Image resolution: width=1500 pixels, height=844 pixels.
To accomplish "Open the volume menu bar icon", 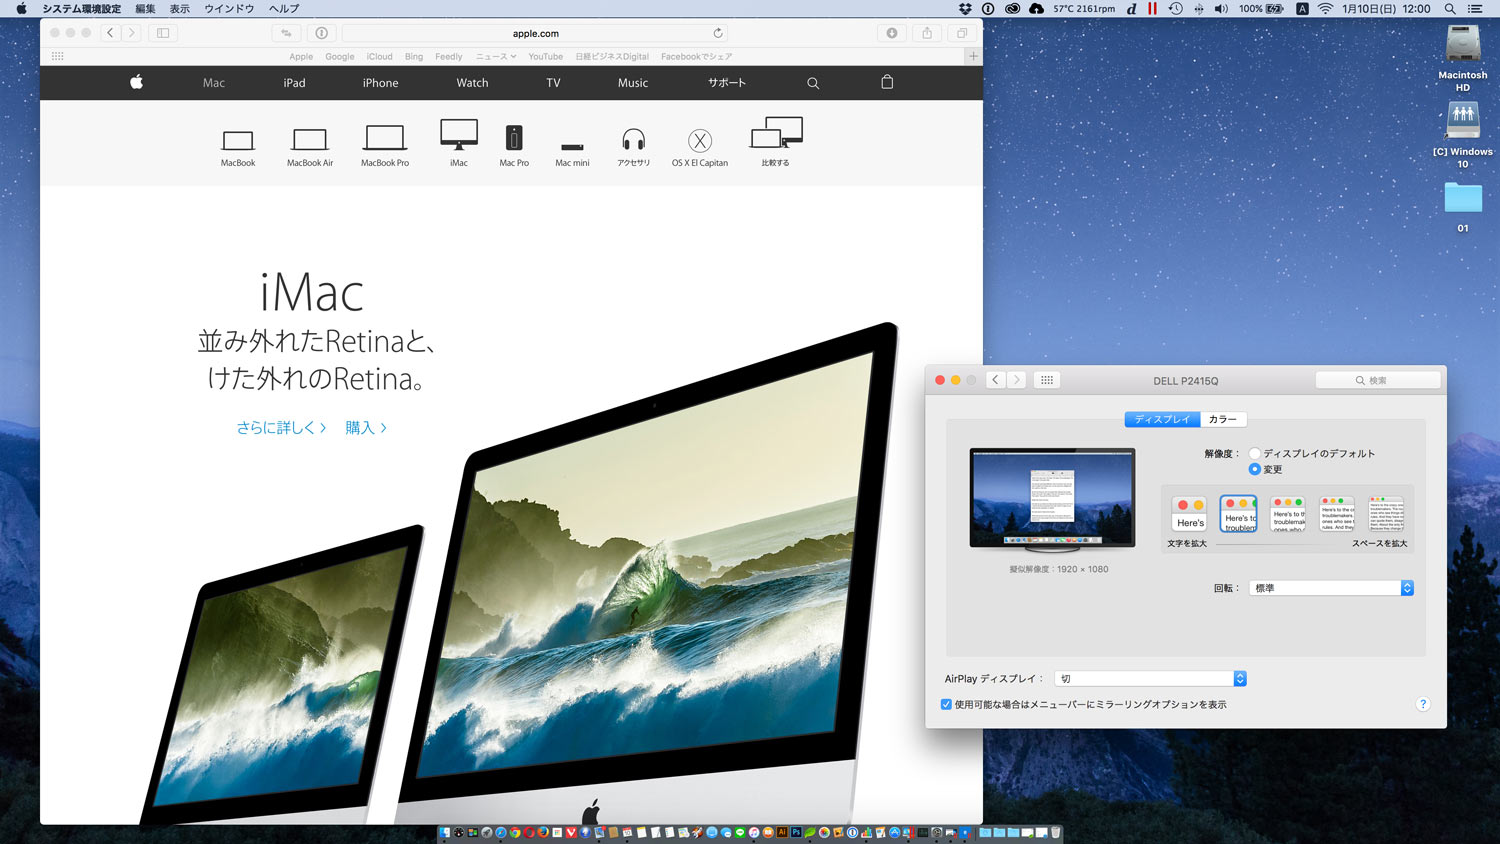I will coord(1221,8).
